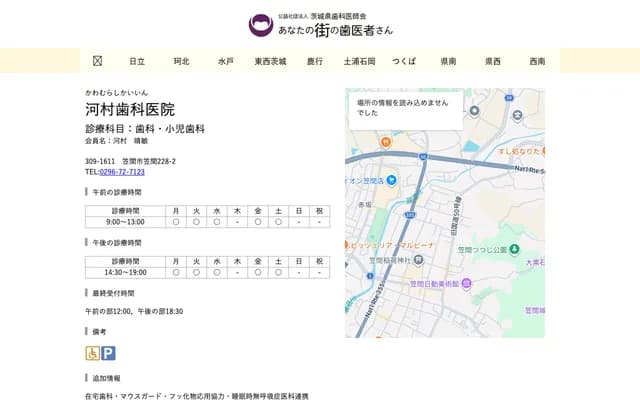Viewport: 640px width, 400px height.
Task: Select the 土浦石岡 region tab
Action: (x=359, y=61)
